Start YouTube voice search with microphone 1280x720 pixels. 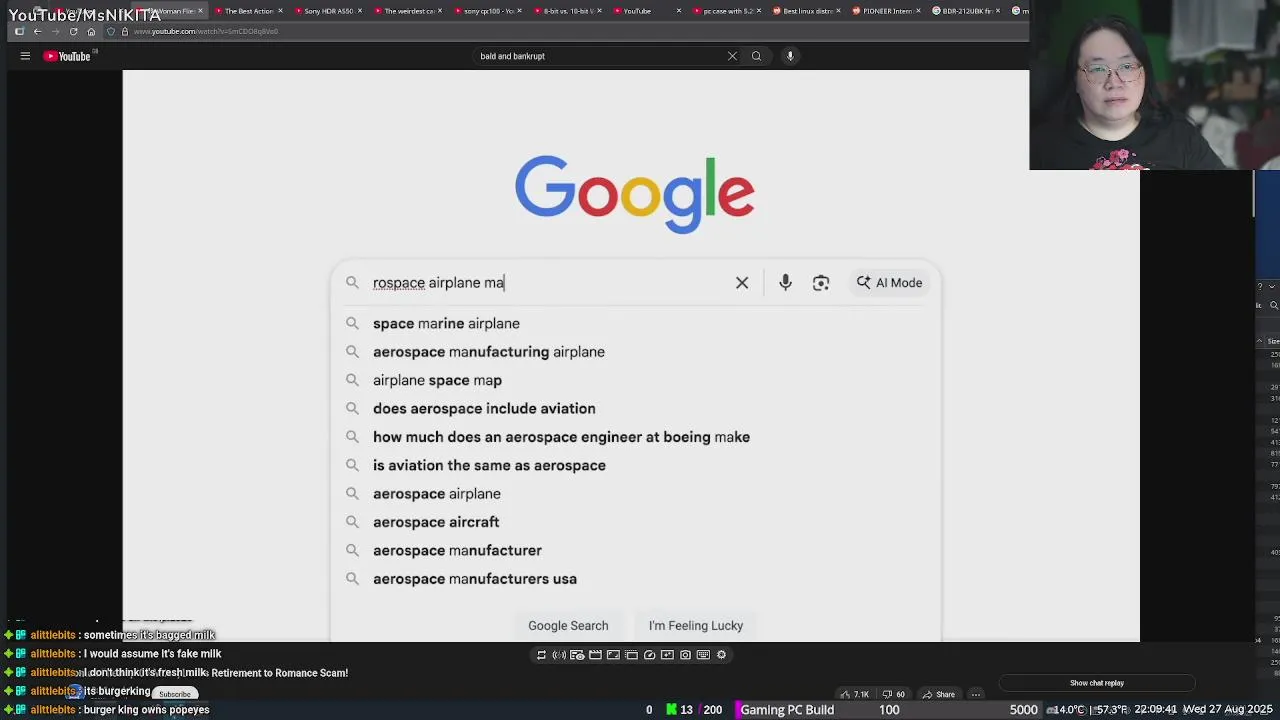(790, 56)
